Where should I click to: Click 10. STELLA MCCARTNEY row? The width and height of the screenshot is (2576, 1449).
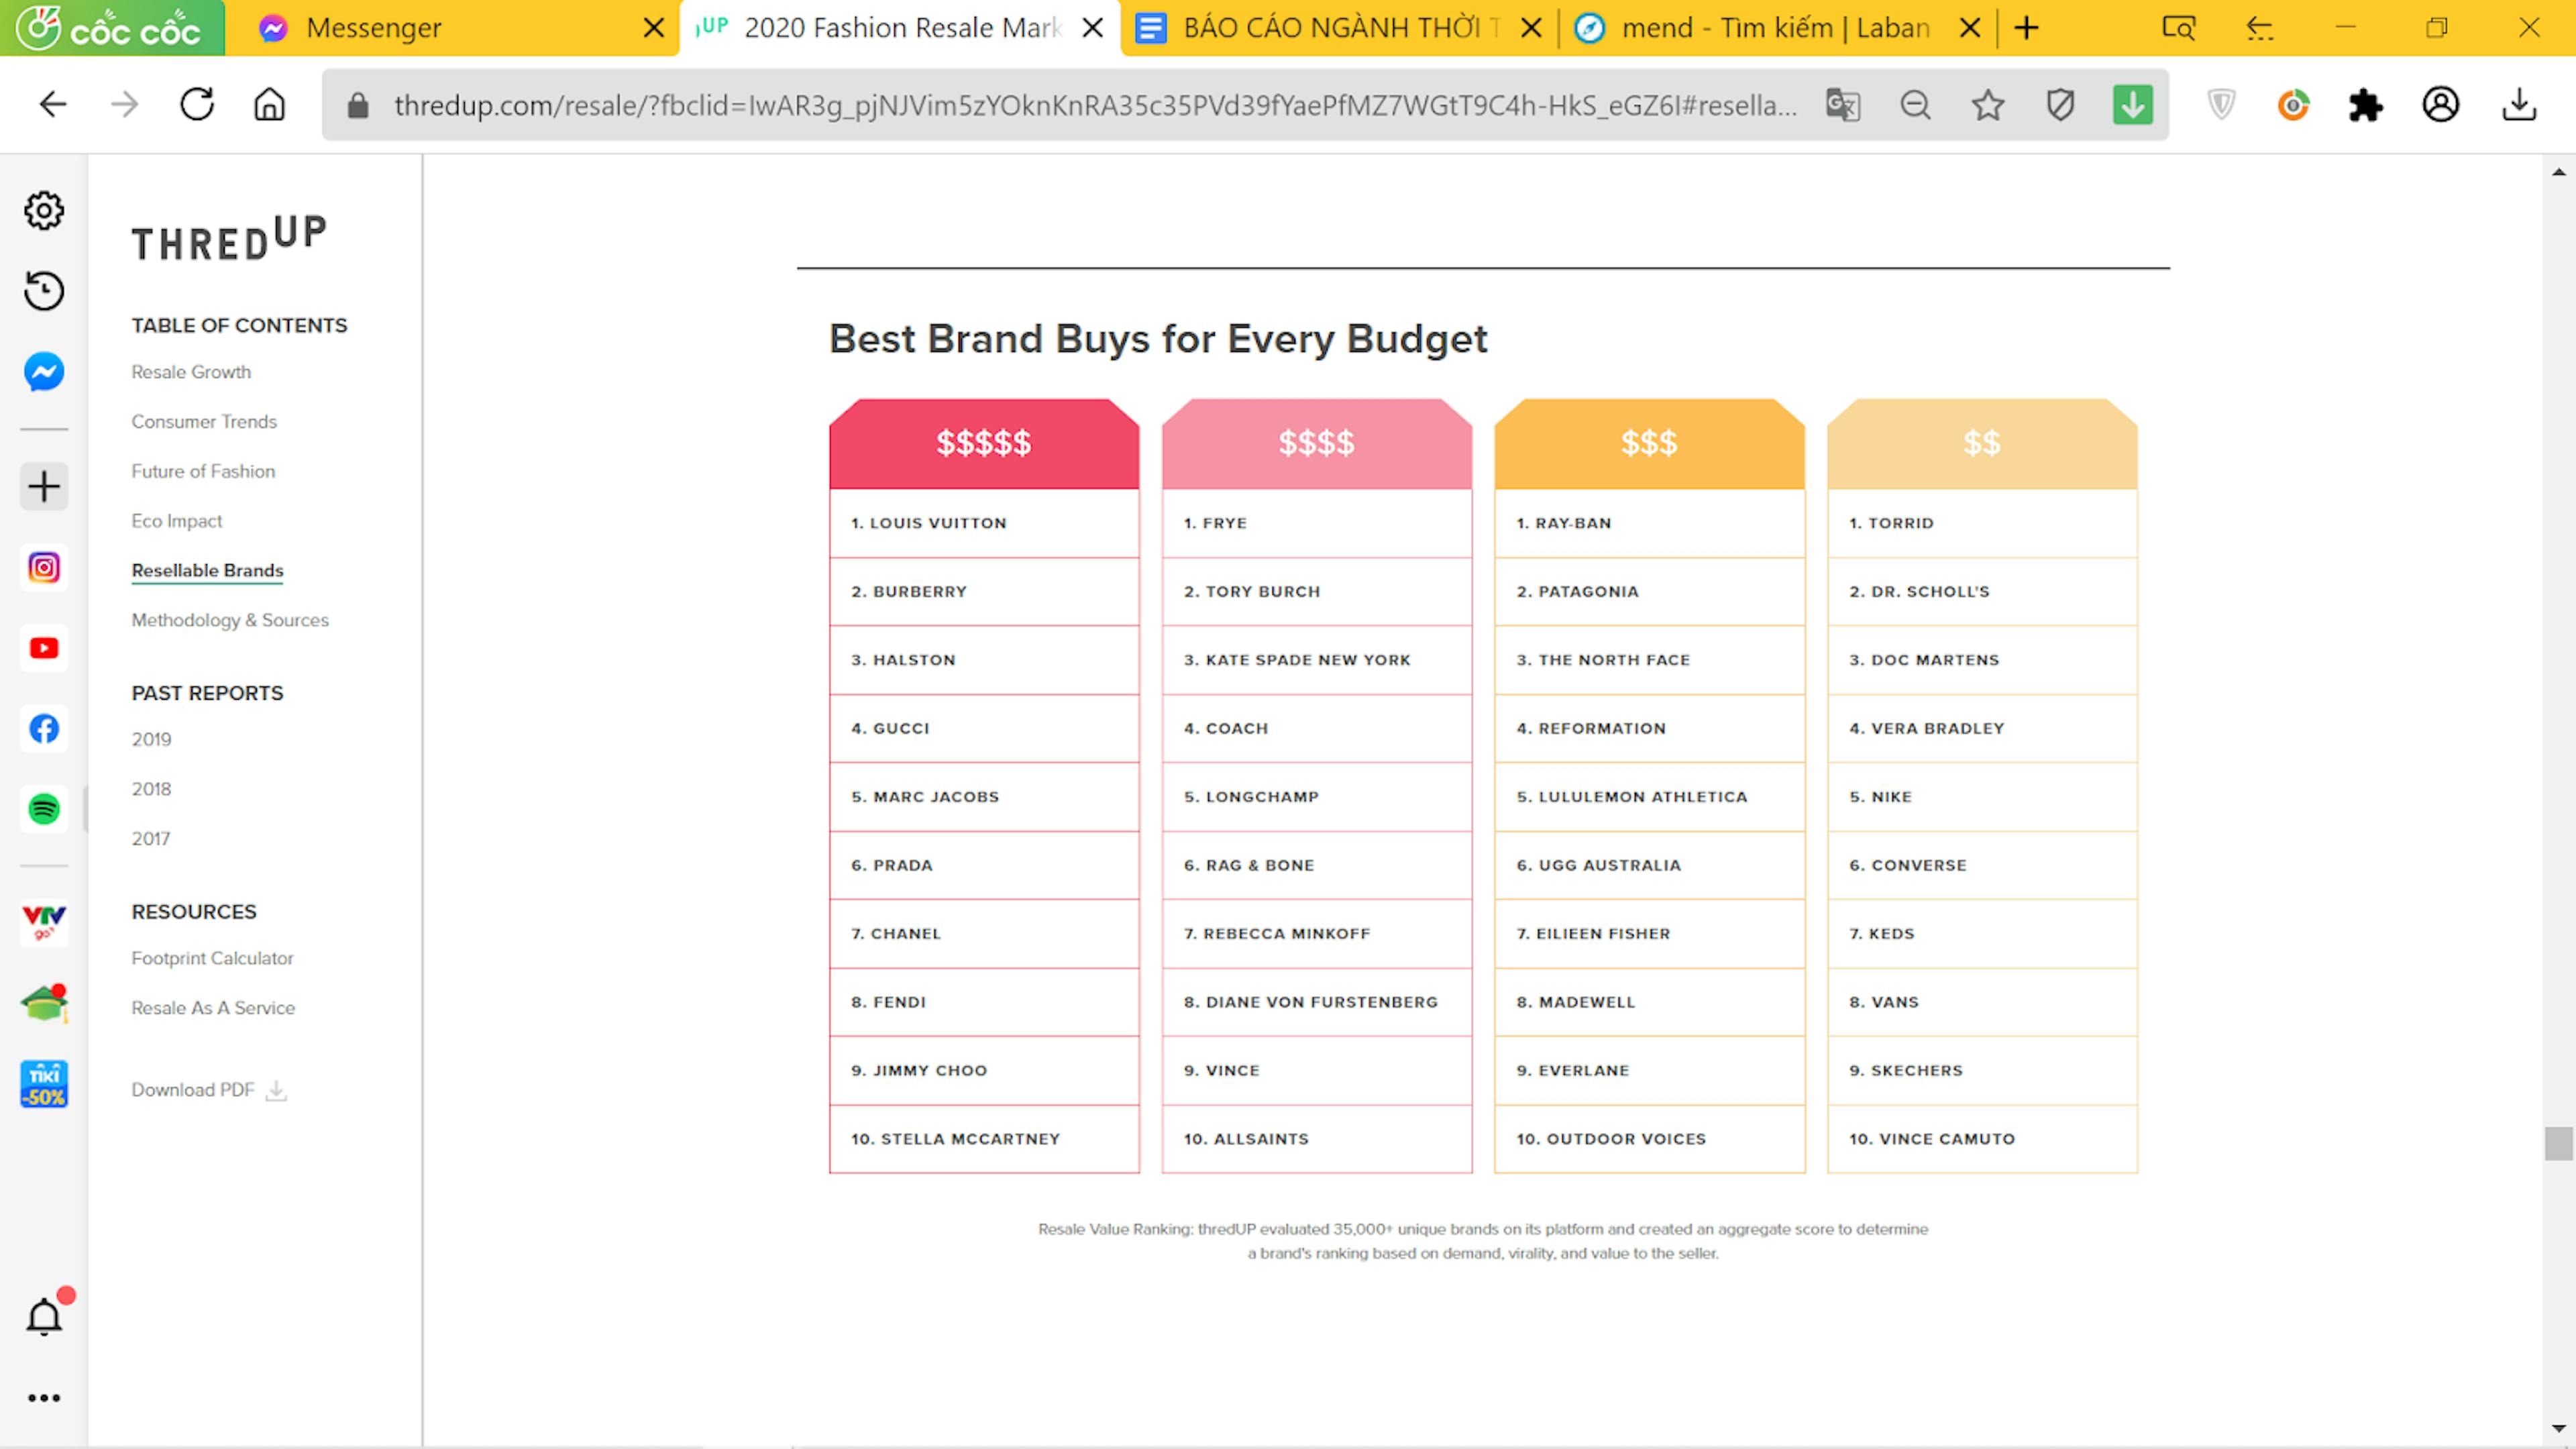click(x=984, y=1139)
